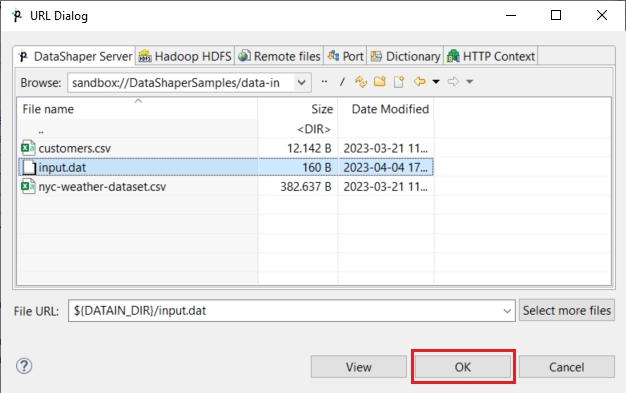Open the help question mark
The height and width of the screenshot is (393, 626).
[x=24, y=366]
